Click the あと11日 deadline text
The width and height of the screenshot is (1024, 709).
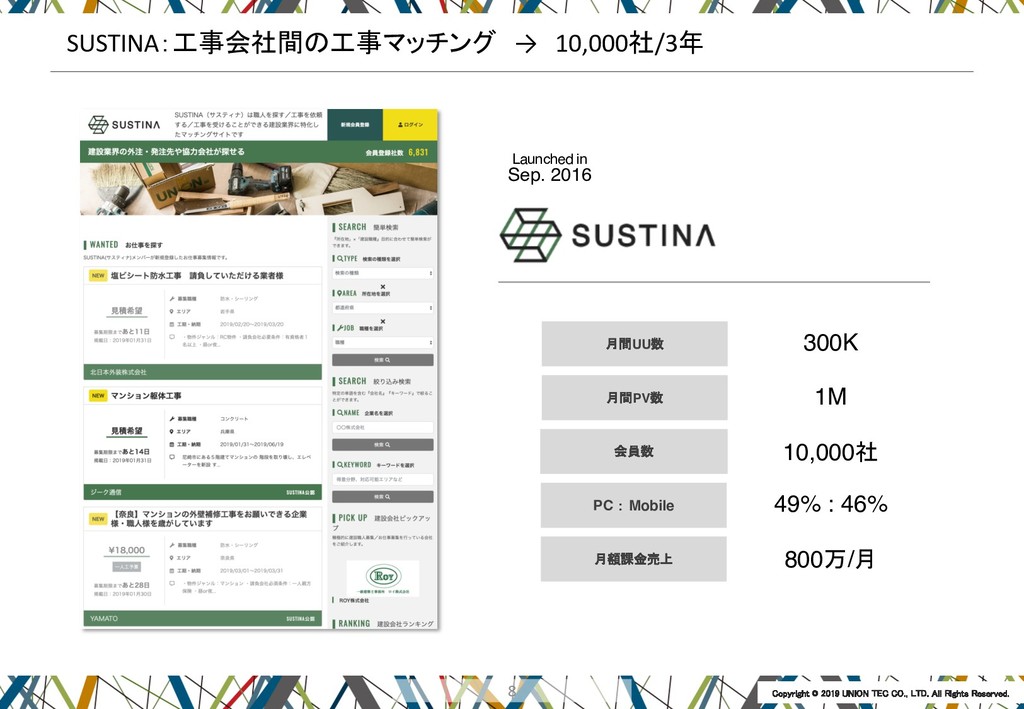click(x=135, y=332)
